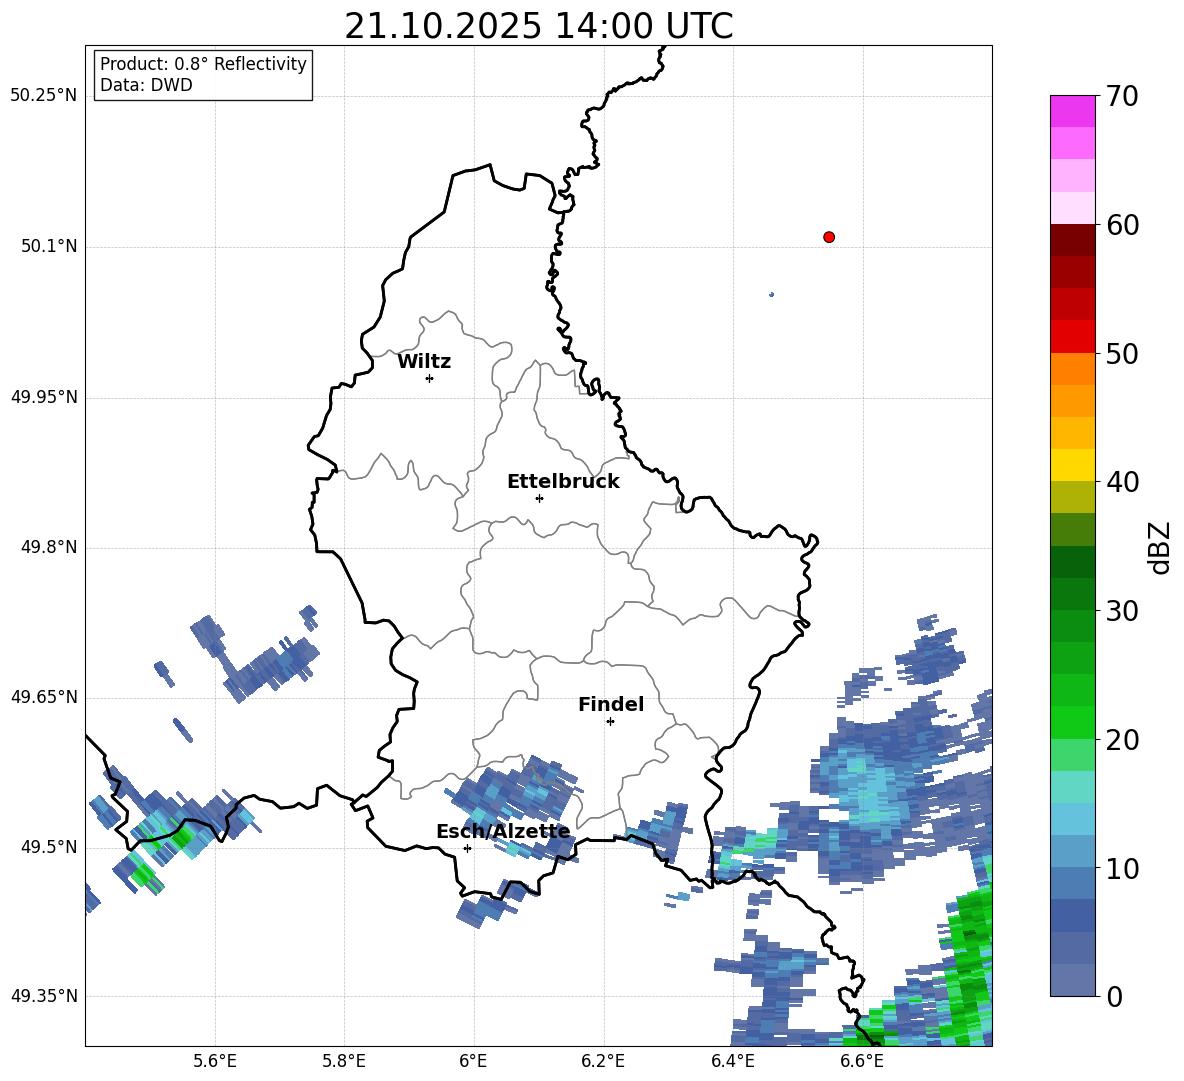Screen dimensions: 1184x1081
Task: Pick the dark green swatch just above 30 dBZ
Action: pos(1072,594)
